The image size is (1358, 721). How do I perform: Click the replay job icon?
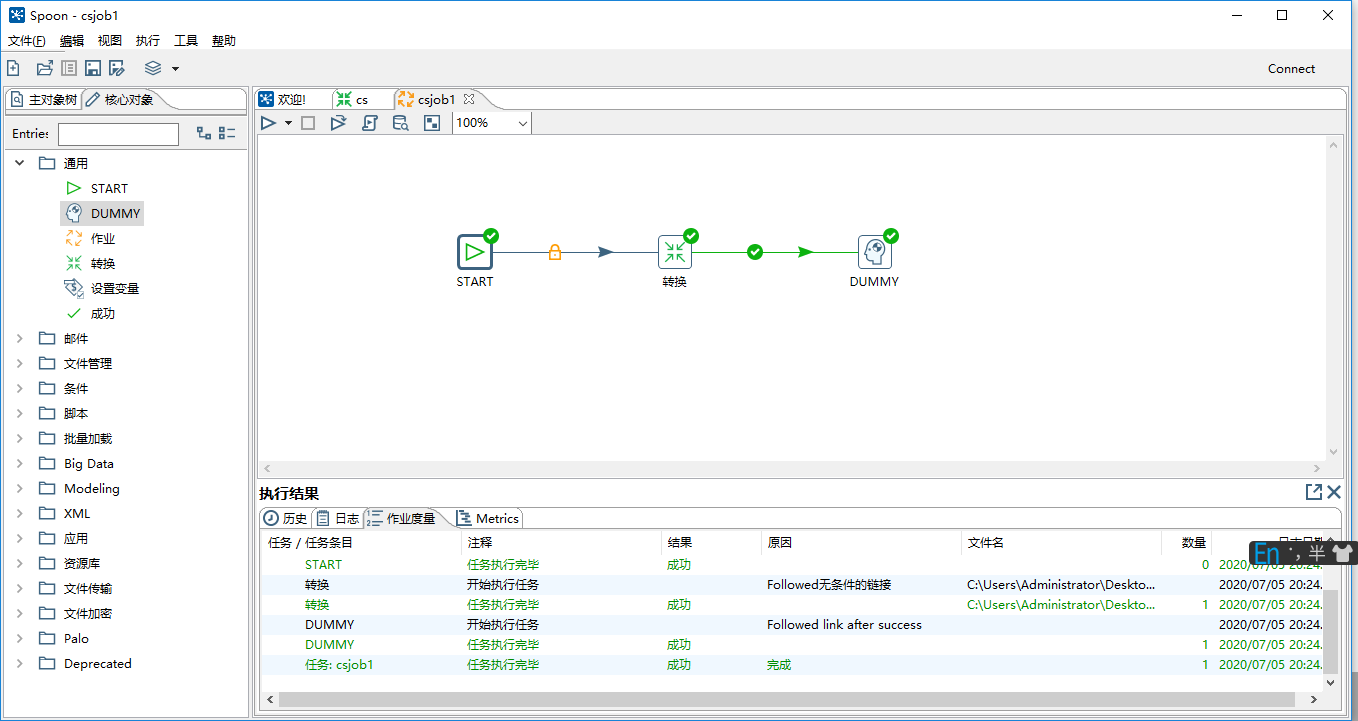(338, 123)
